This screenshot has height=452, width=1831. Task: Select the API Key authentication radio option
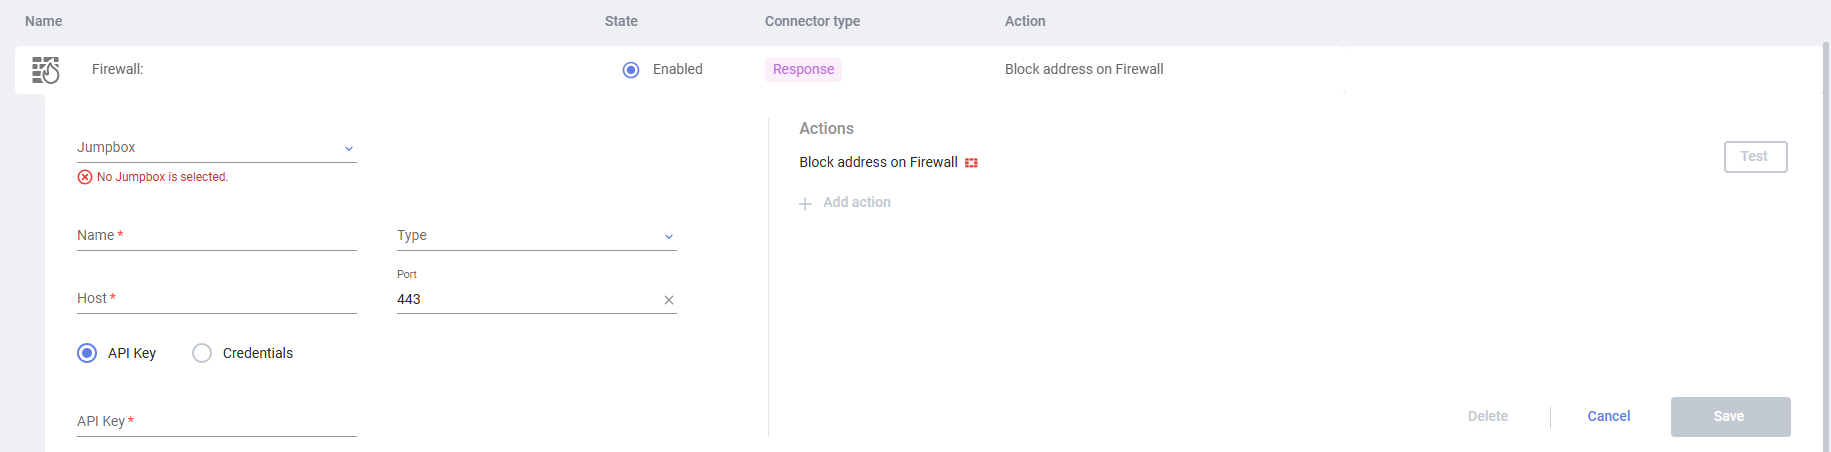87,353
